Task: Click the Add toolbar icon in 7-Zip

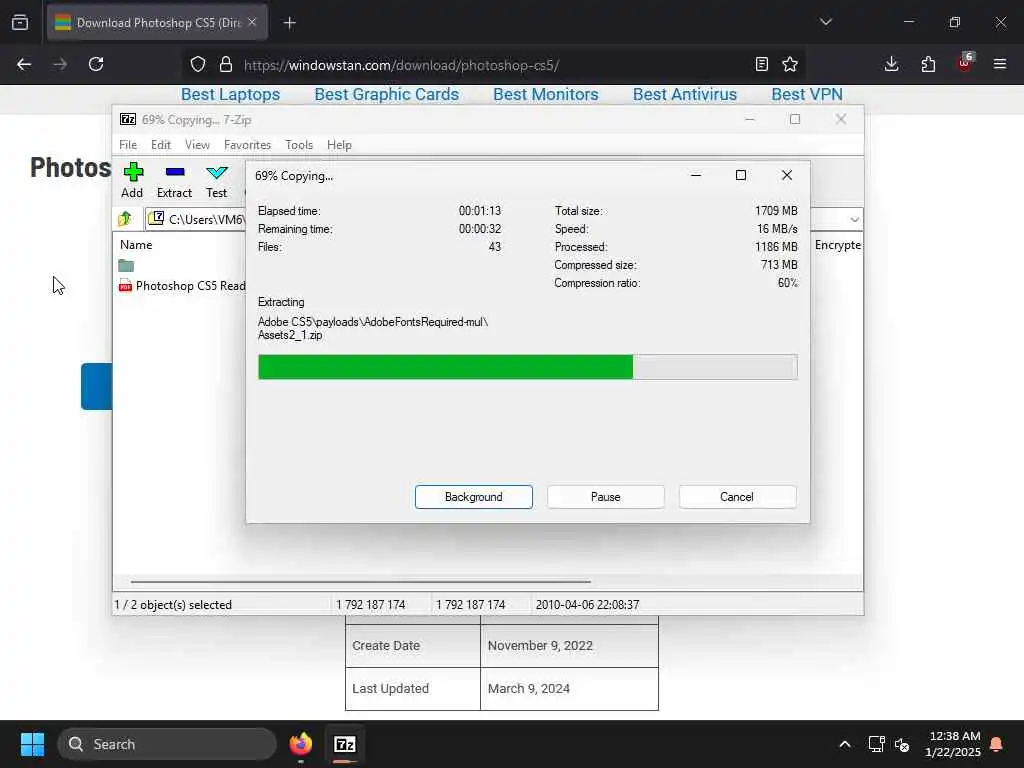Action: [x=133, y=180]
